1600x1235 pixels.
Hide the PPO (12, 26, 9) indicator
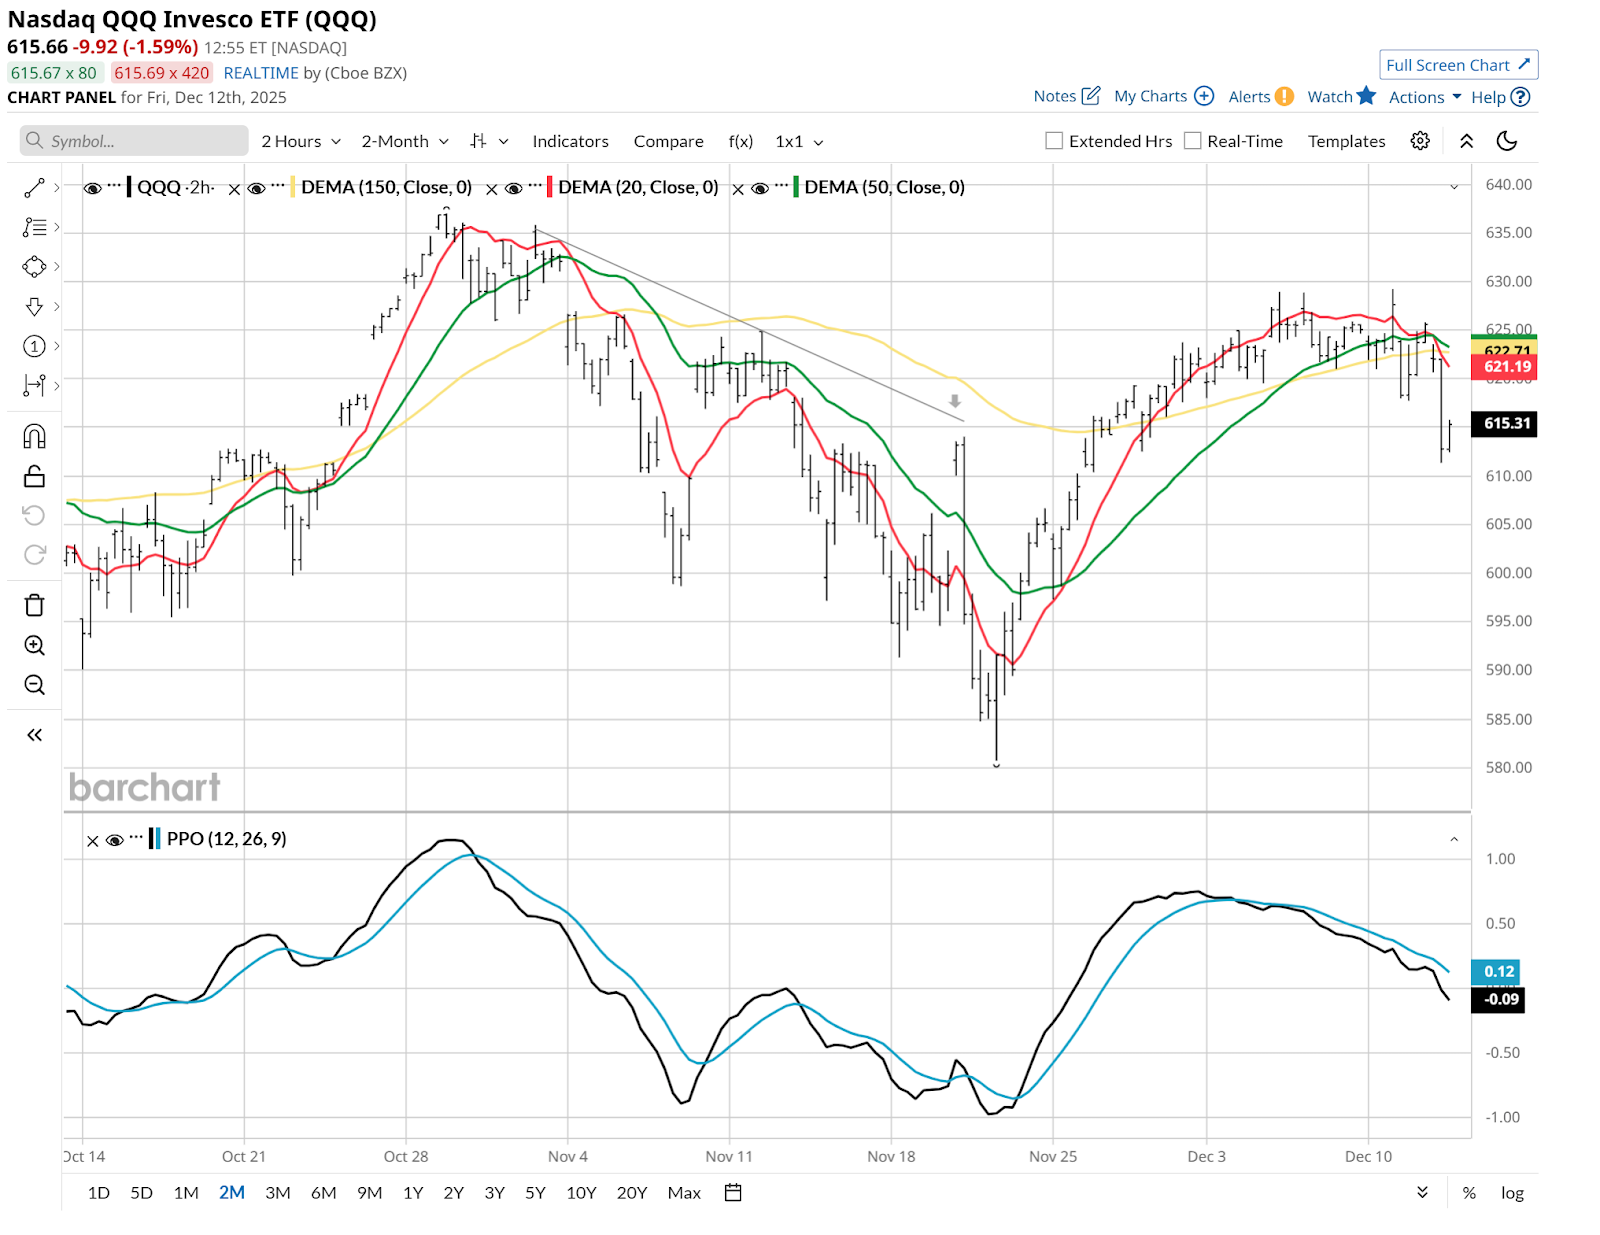click(x=114, y=840)
